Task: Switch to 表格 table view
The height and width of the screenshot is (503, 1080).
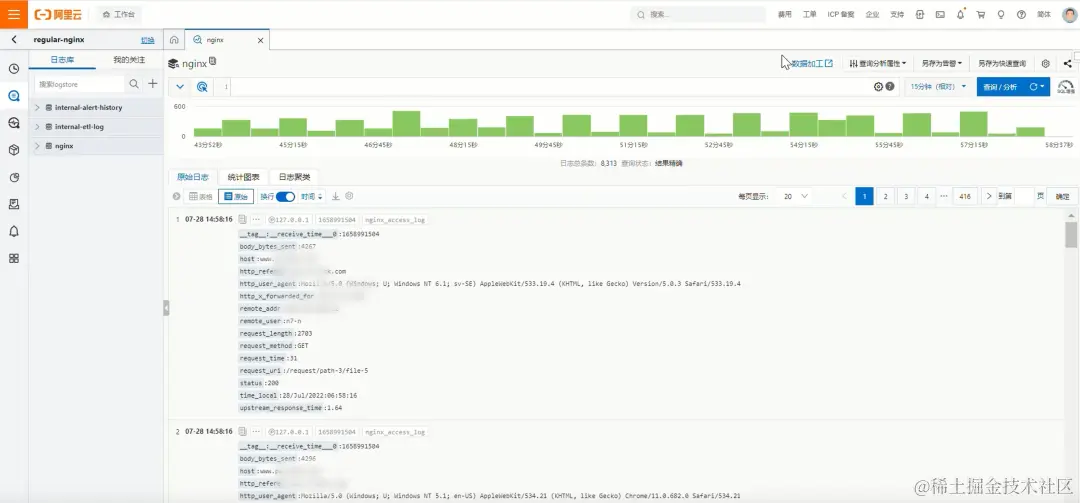Action: click(201, 196)
